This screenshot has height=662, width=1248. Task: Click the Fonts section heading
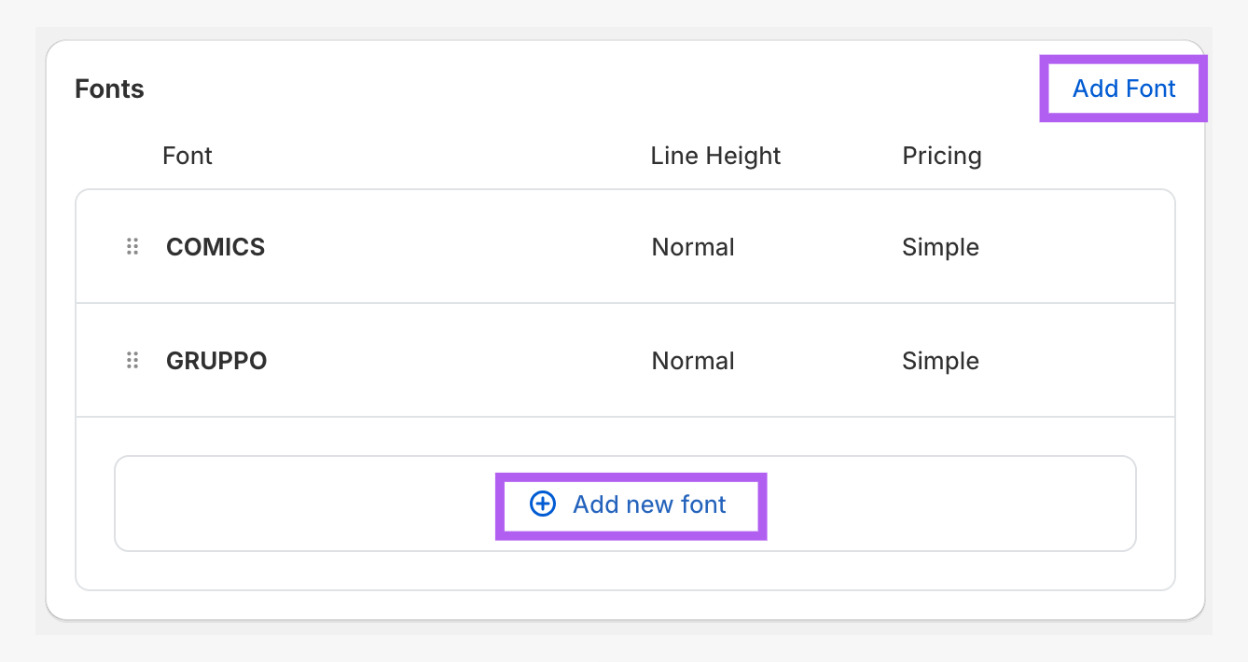coord(109,89)
